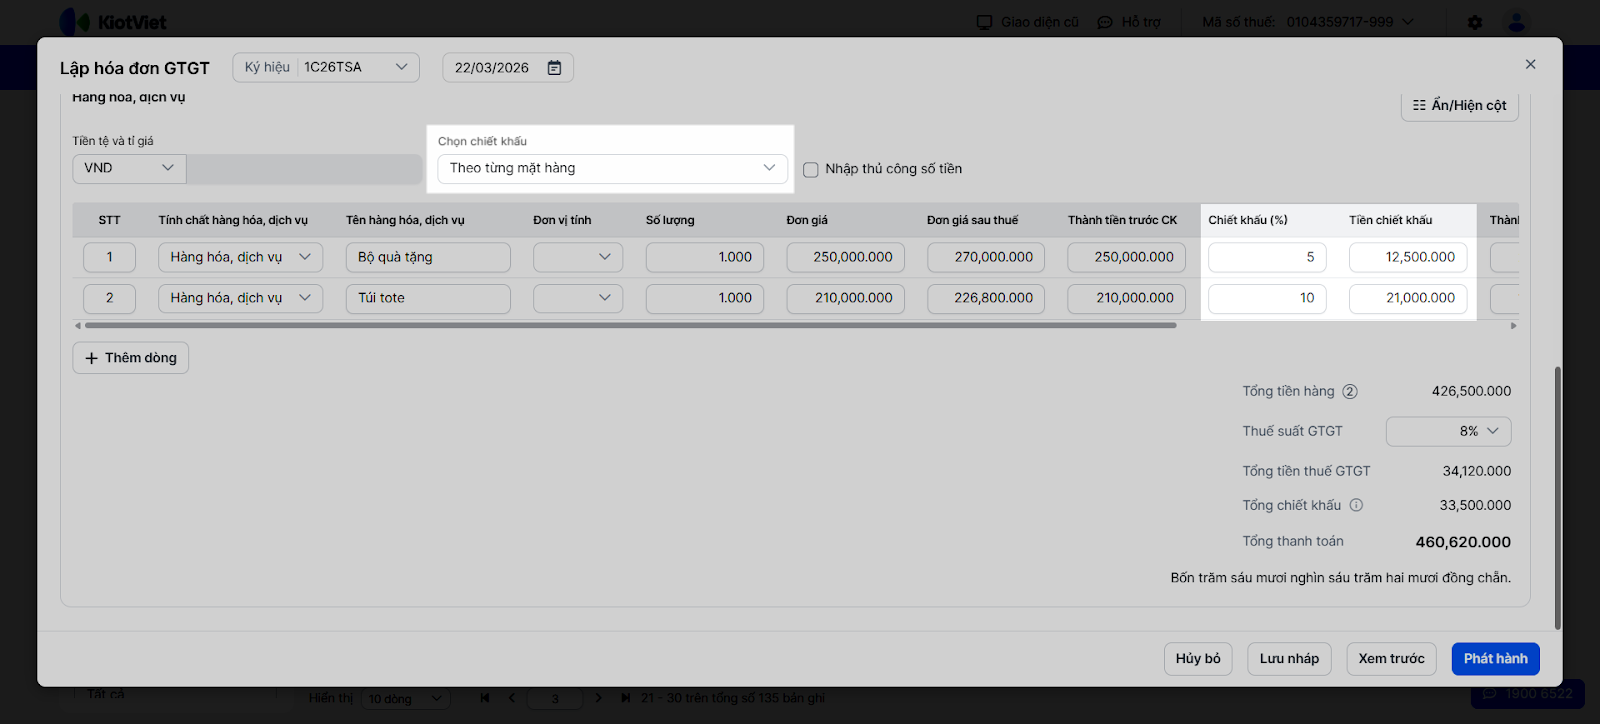Add a new row with Thêm dòng
Viewport: 1600px width, 724px height.
click(x=131, y=358)
